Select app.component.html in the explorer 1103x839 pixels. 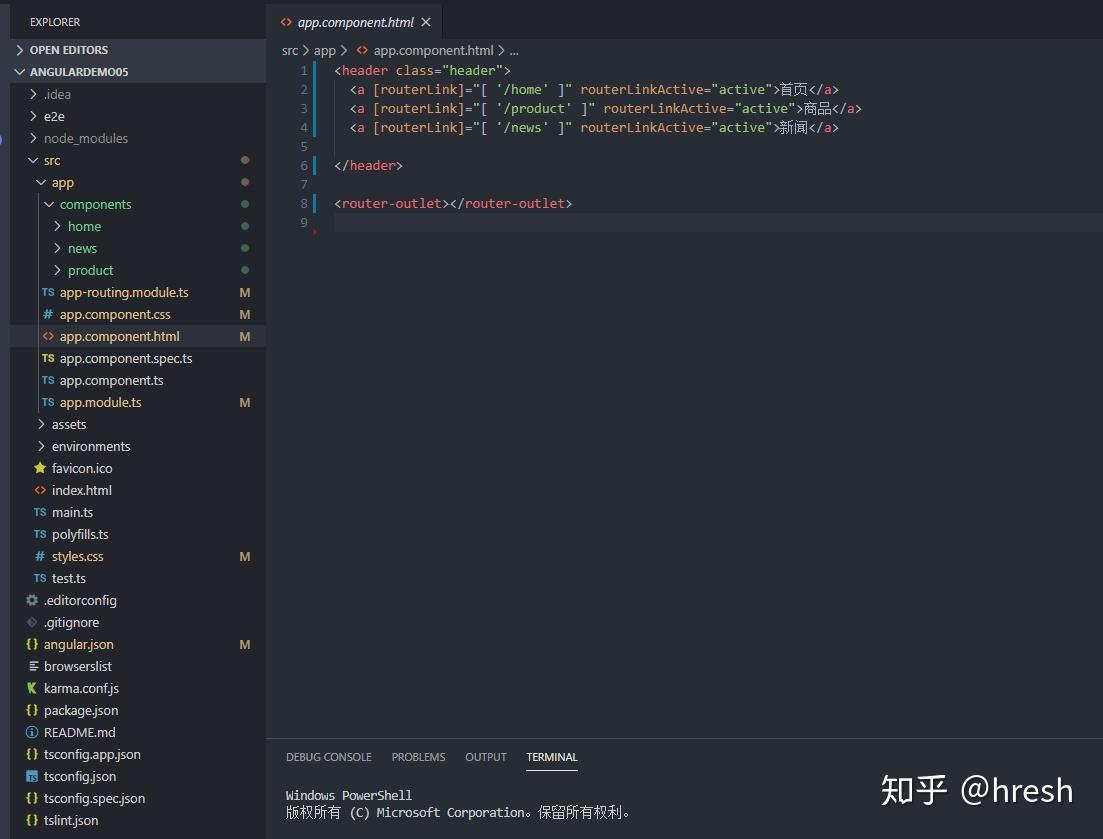click(138, 336)
